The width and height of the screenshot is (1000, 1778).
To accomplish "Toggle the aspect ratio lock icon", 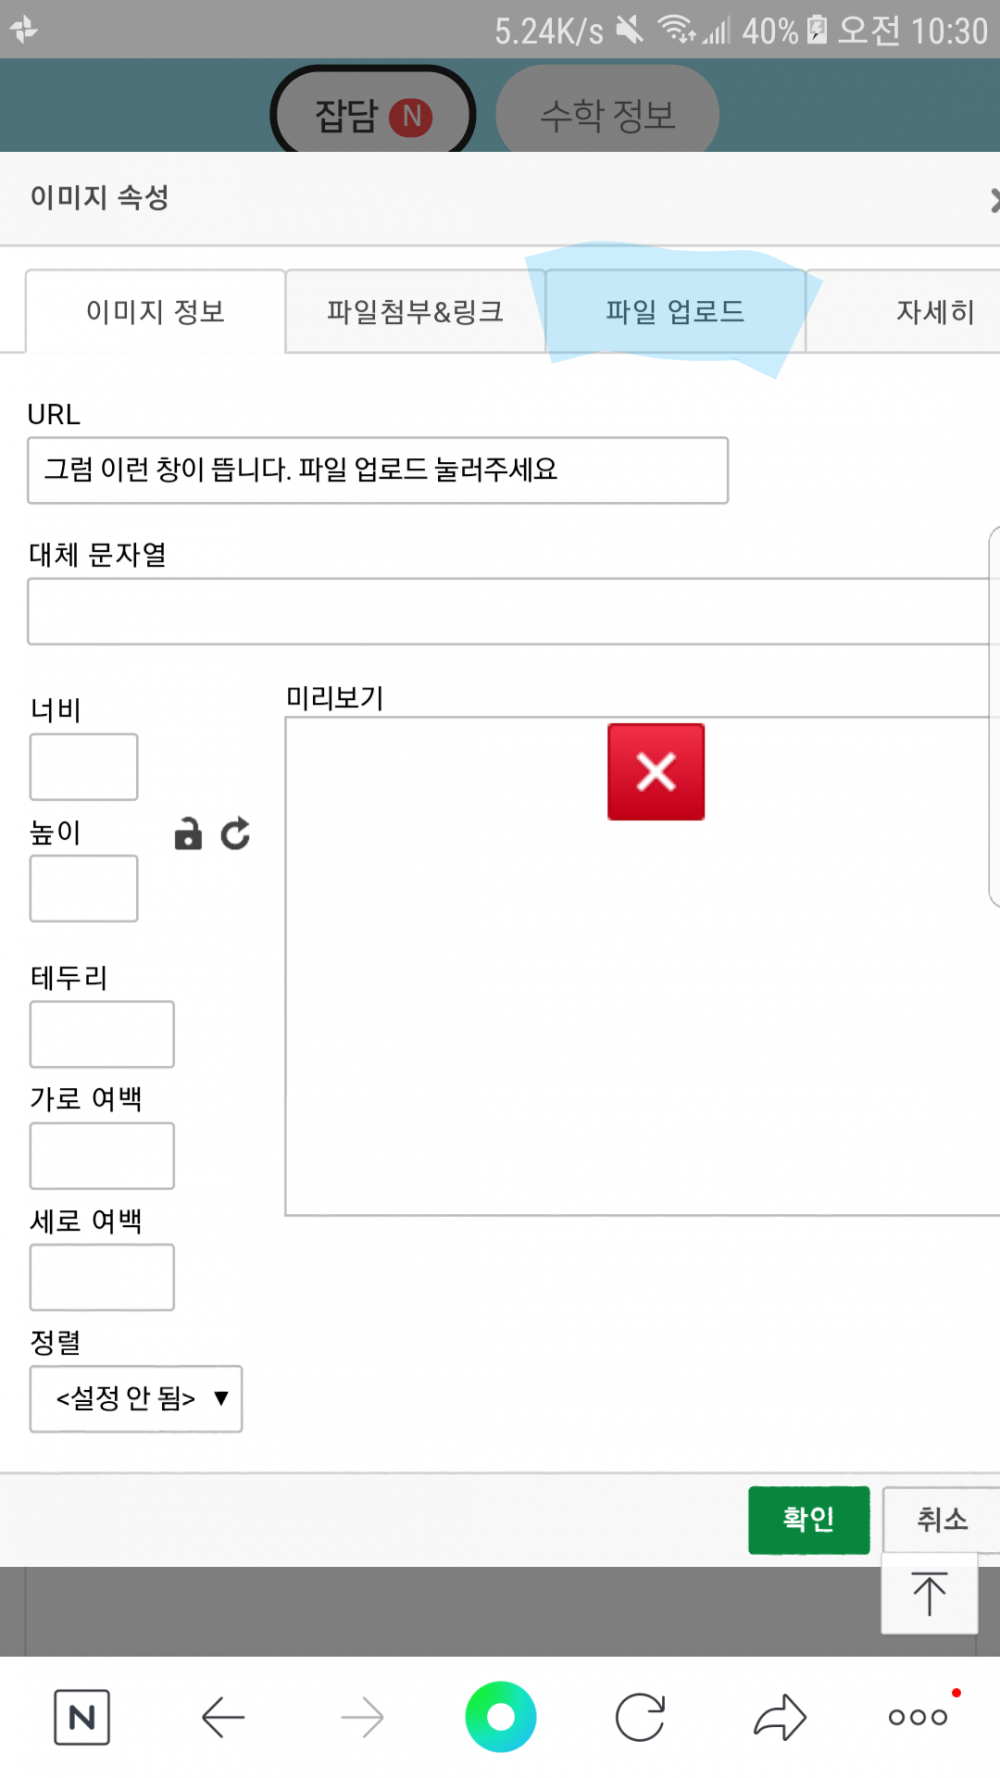I will click(188, 833).
